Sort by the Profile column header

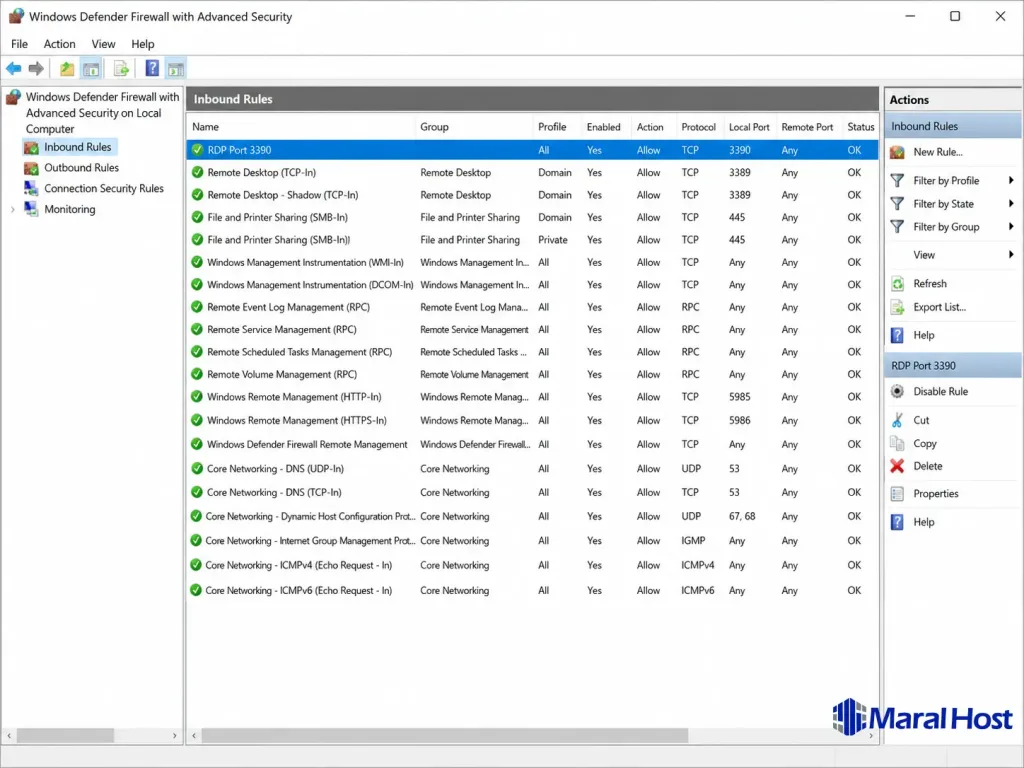[x=556, y=127]
